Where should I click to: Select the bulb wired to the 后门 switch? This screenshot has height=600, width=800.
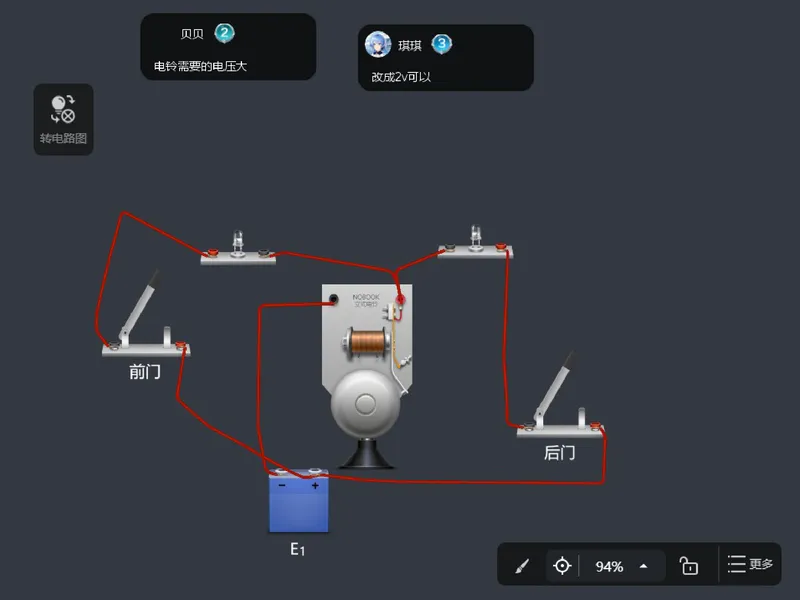click(x=476, y=236)
